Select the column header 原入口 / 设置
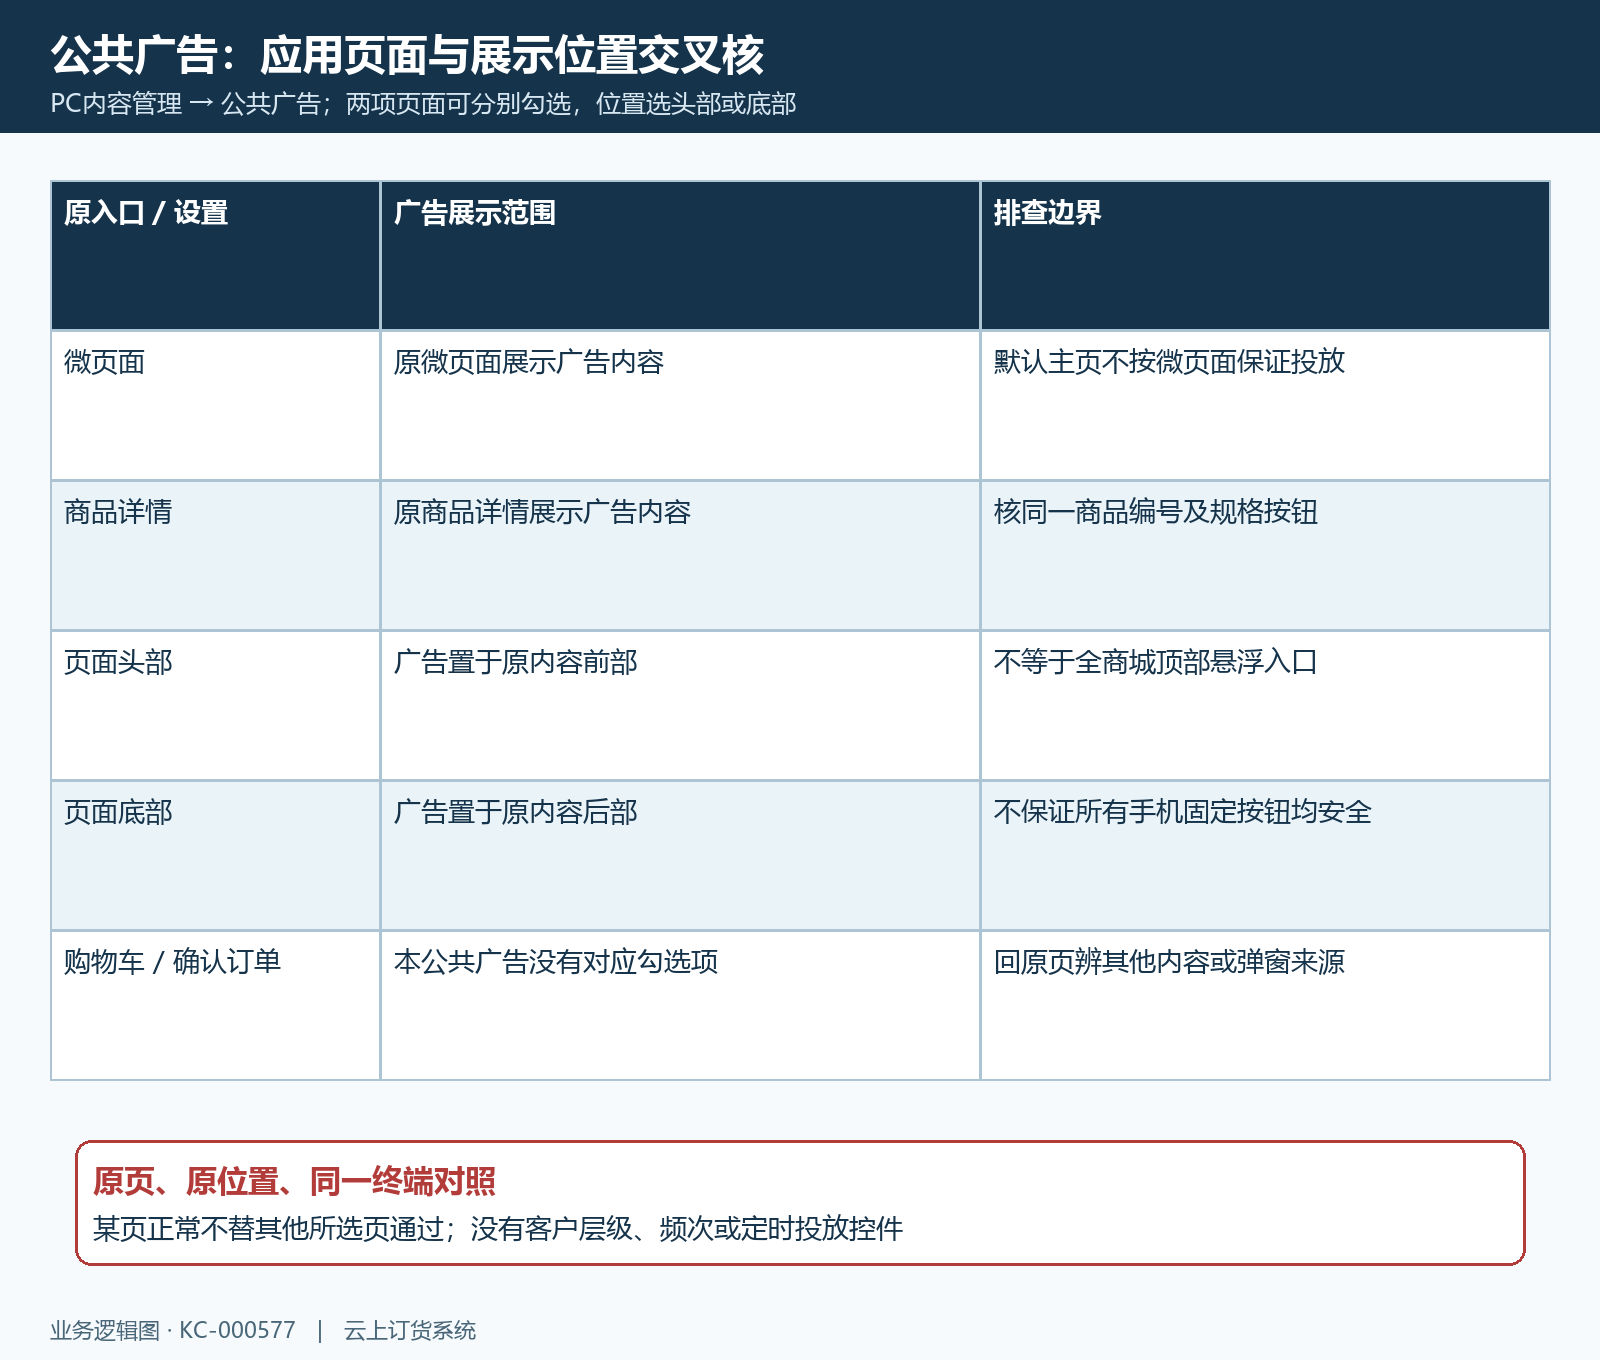1600x1360 pixels. pos(215,255)
